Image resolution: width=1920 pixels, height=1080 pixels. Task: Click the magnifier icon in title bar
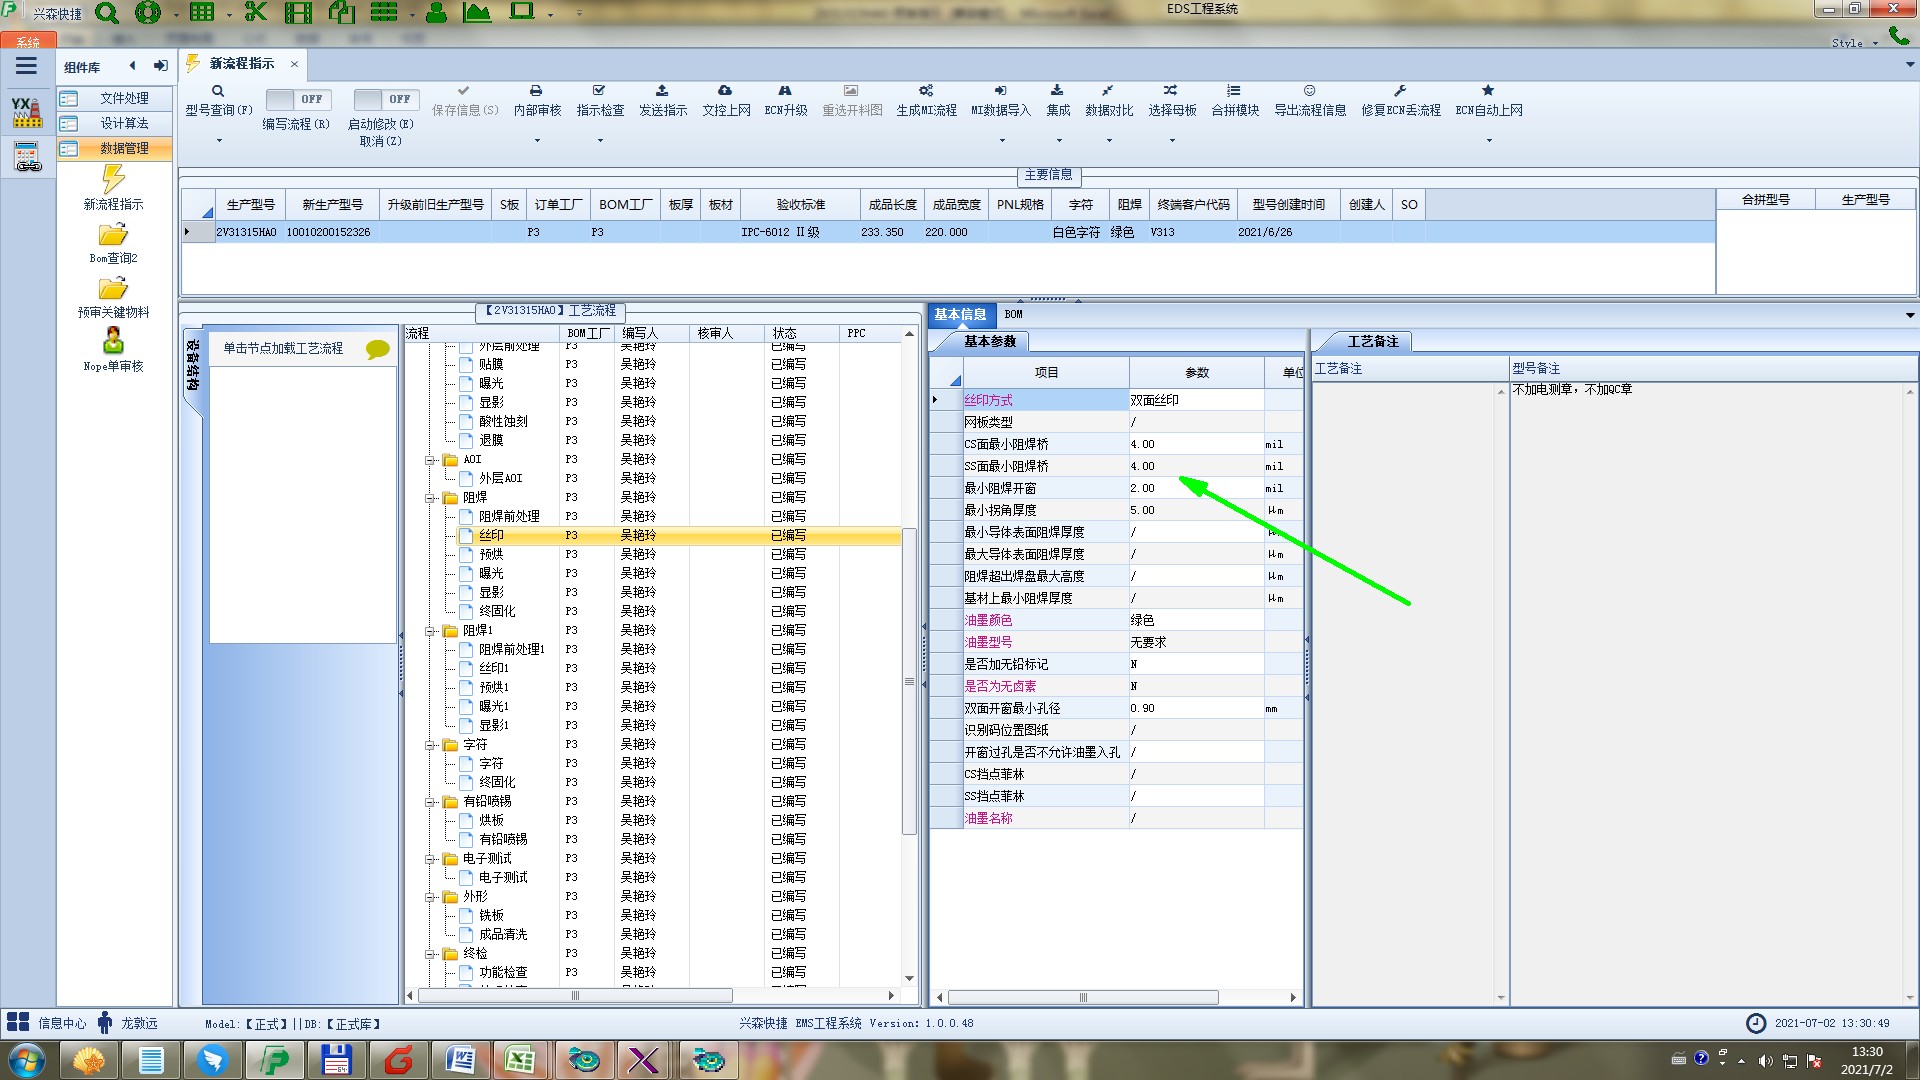point(107,13)
